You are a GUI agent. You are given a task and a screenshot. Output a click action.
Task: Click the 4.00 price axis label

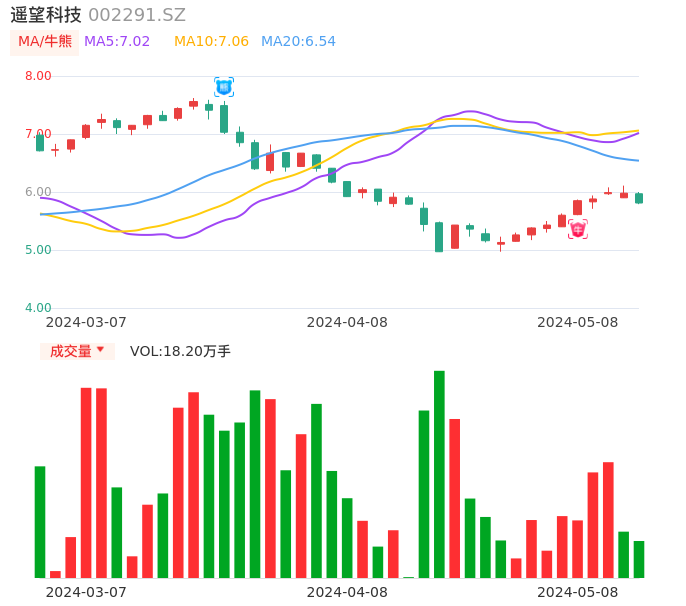coord(38,308)
